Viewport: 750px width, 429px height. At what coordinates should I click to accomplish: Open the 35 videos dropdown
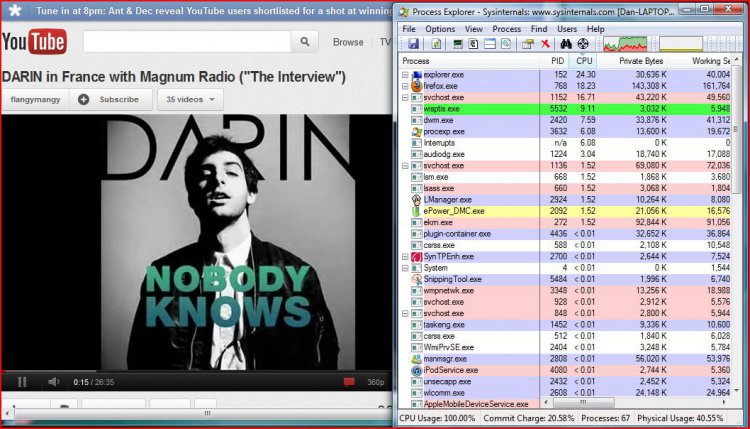pyautogui.click(x=190, y=99)
